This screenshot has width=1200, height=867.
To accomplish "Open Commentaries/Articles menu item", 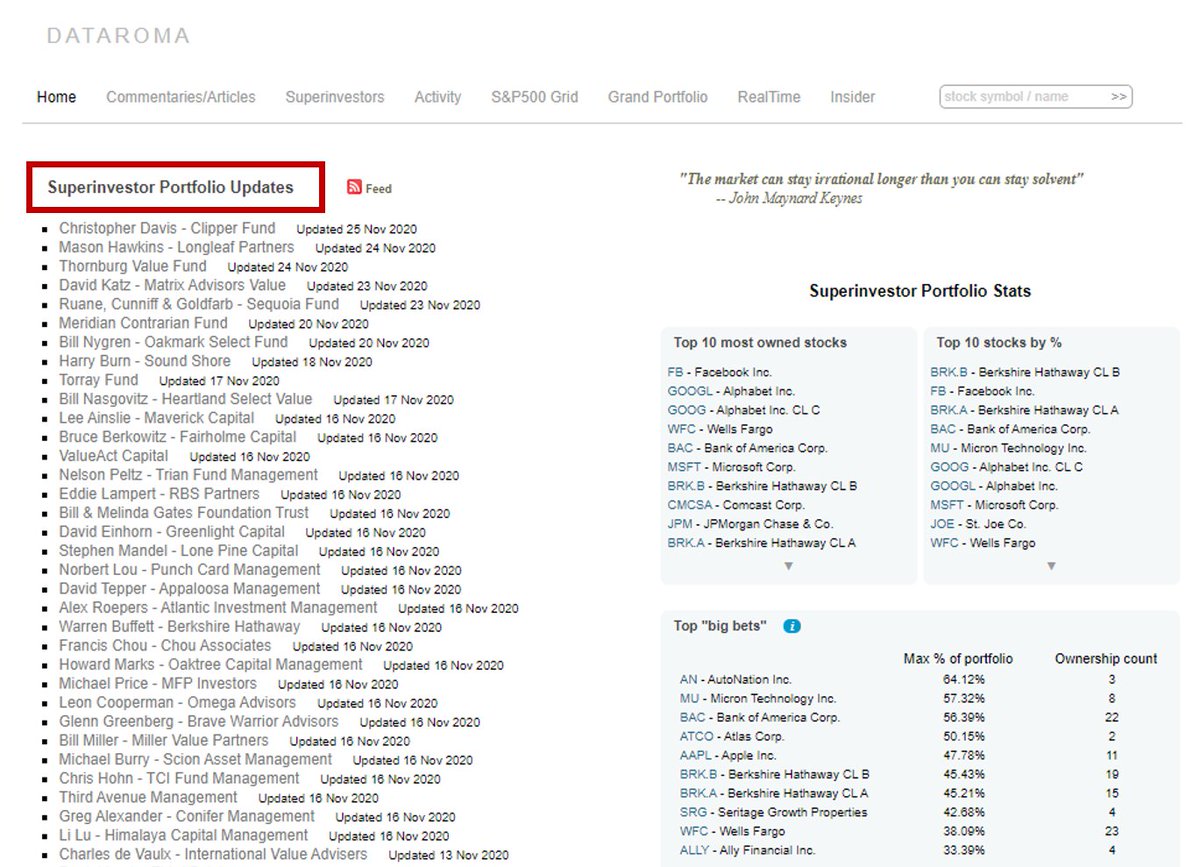I will 181,97.
